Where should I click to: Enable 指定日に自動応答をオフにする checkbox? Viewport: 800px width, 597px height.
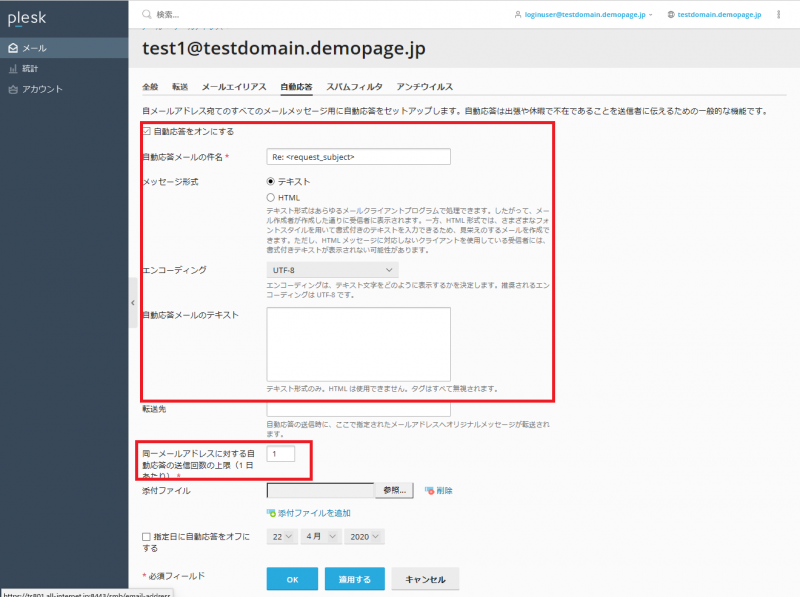click(x=147, y=537)
